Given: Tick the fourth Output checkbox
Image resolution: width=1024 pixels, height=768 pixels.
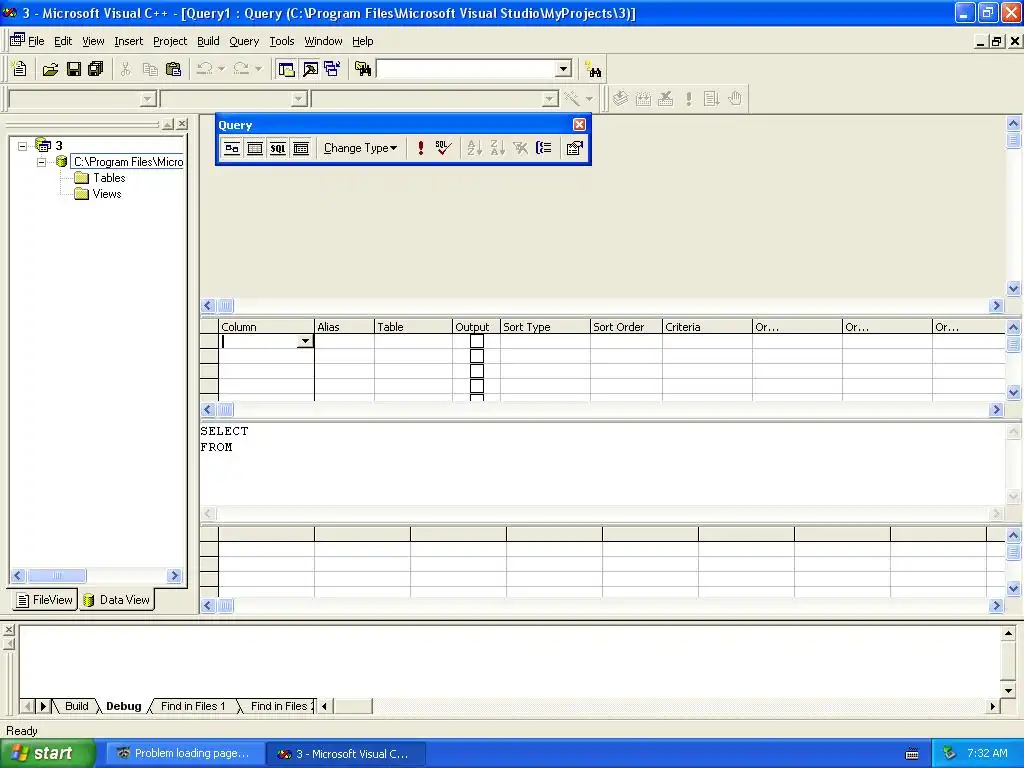Looking at the screenshot, I should tap(477, 386).
